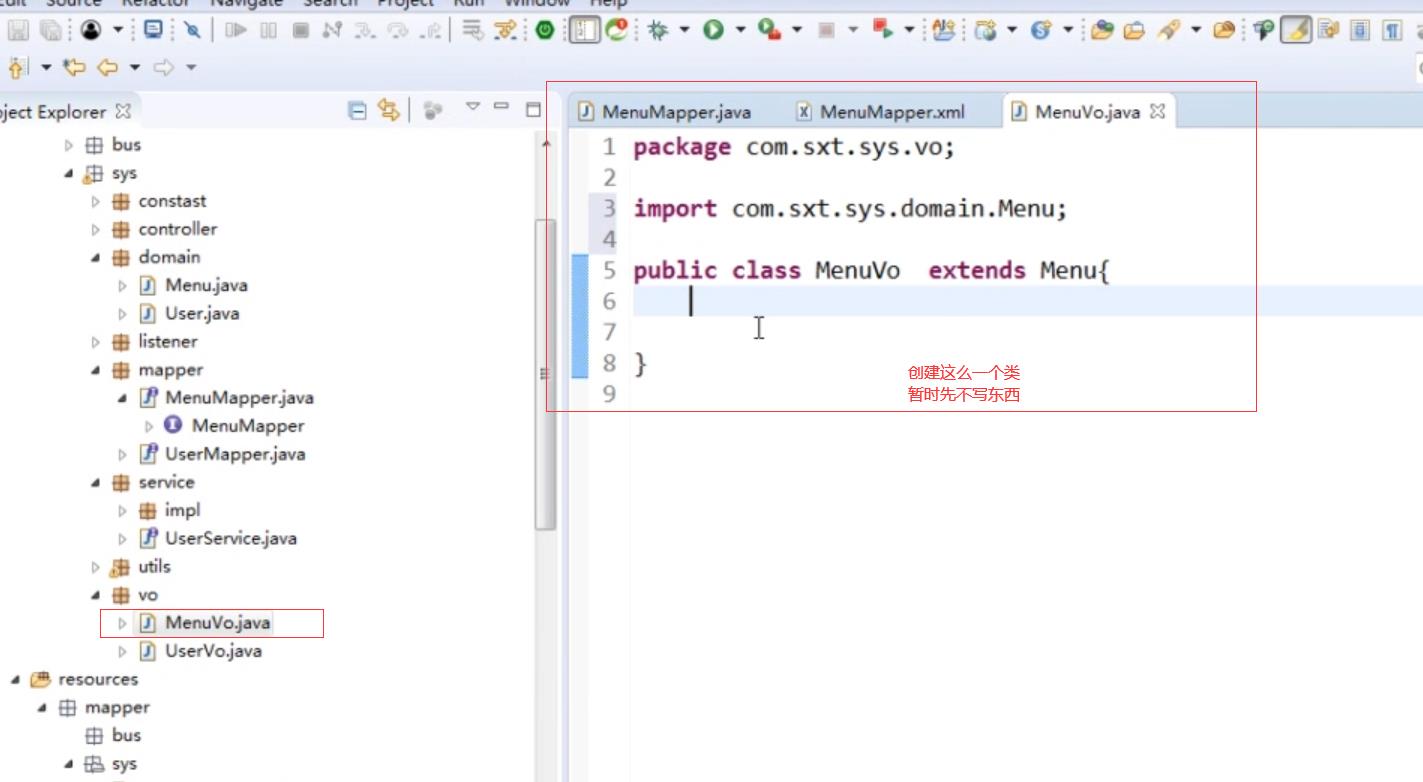
Task: Toggle the pressed breadcrumb toolbar button
Action: point(584,31)
